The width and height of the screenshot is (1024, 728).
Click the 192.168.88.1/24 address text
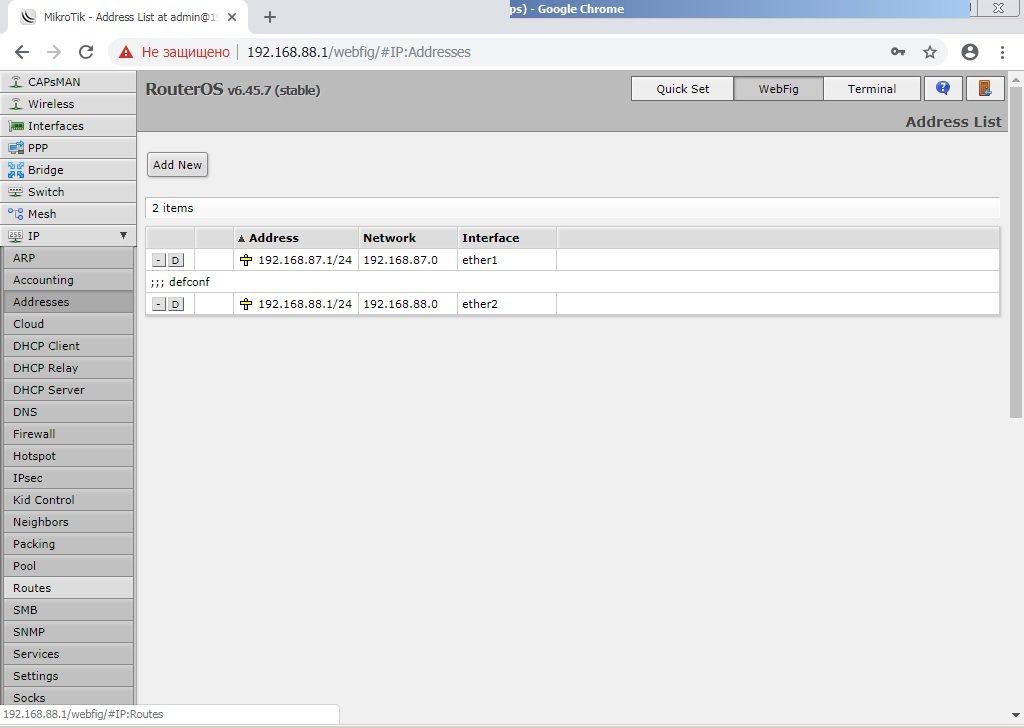[305, 304]
